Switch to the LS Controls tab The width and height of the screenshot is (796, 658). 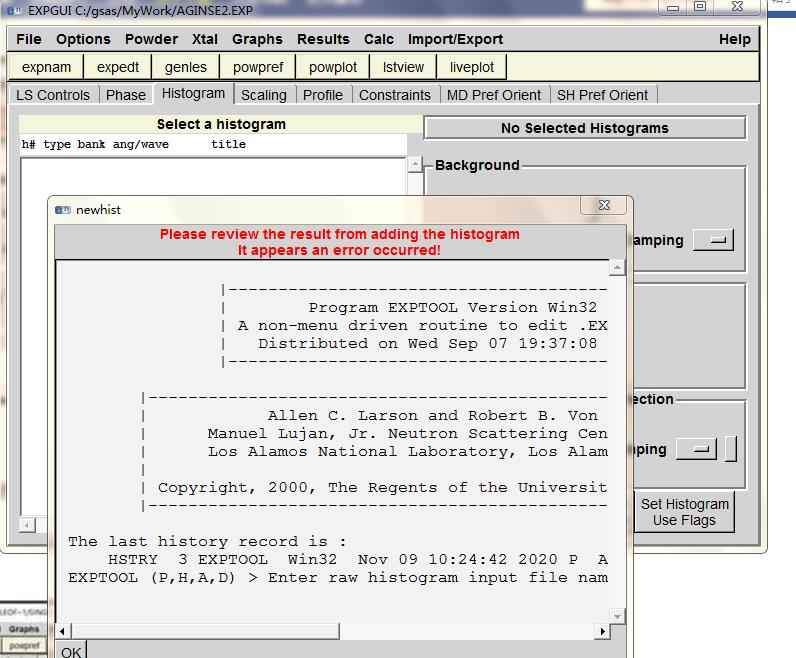coord(53,95)
